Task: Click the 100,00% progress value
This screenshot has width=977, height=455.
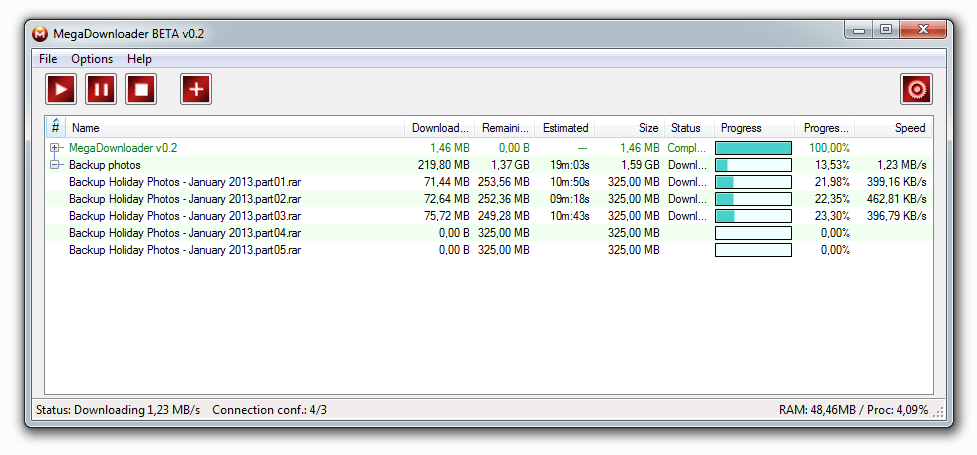Action: 829,148
